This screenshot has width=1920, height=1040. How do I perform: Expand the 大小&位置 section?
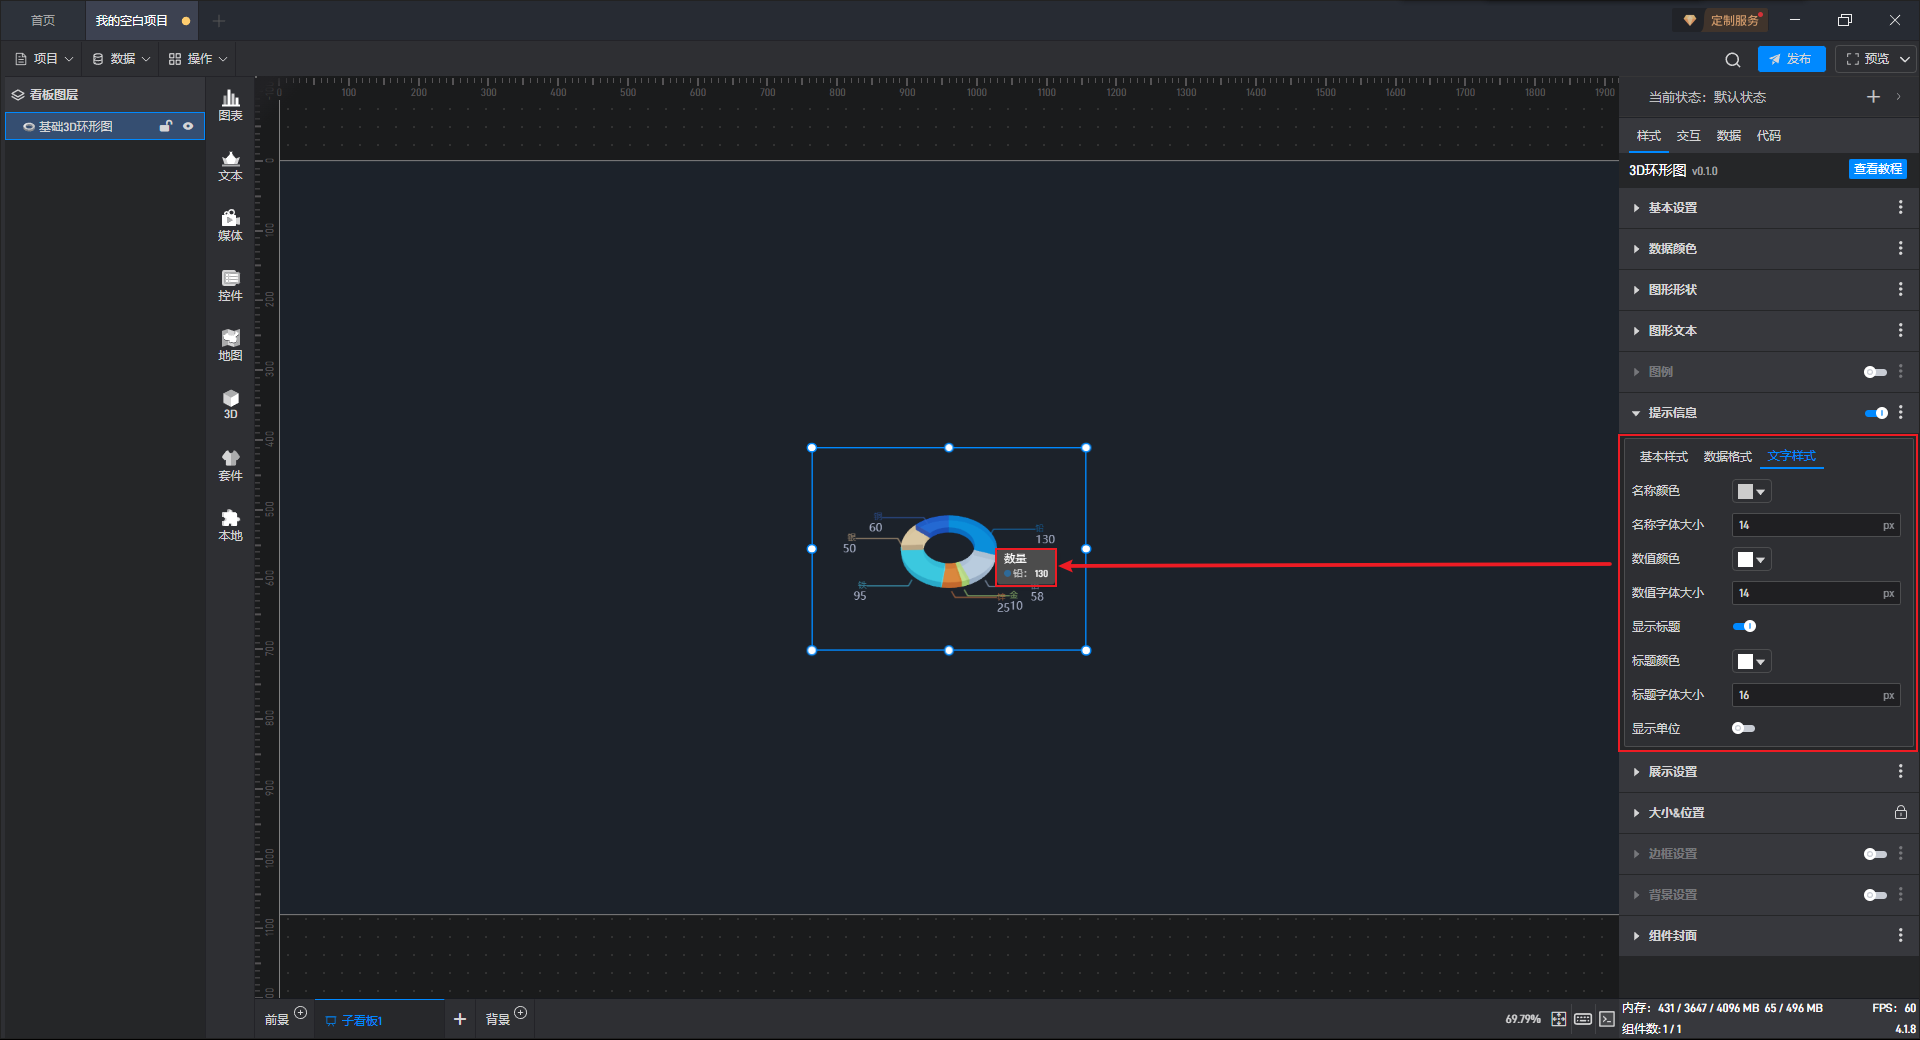1636,813
